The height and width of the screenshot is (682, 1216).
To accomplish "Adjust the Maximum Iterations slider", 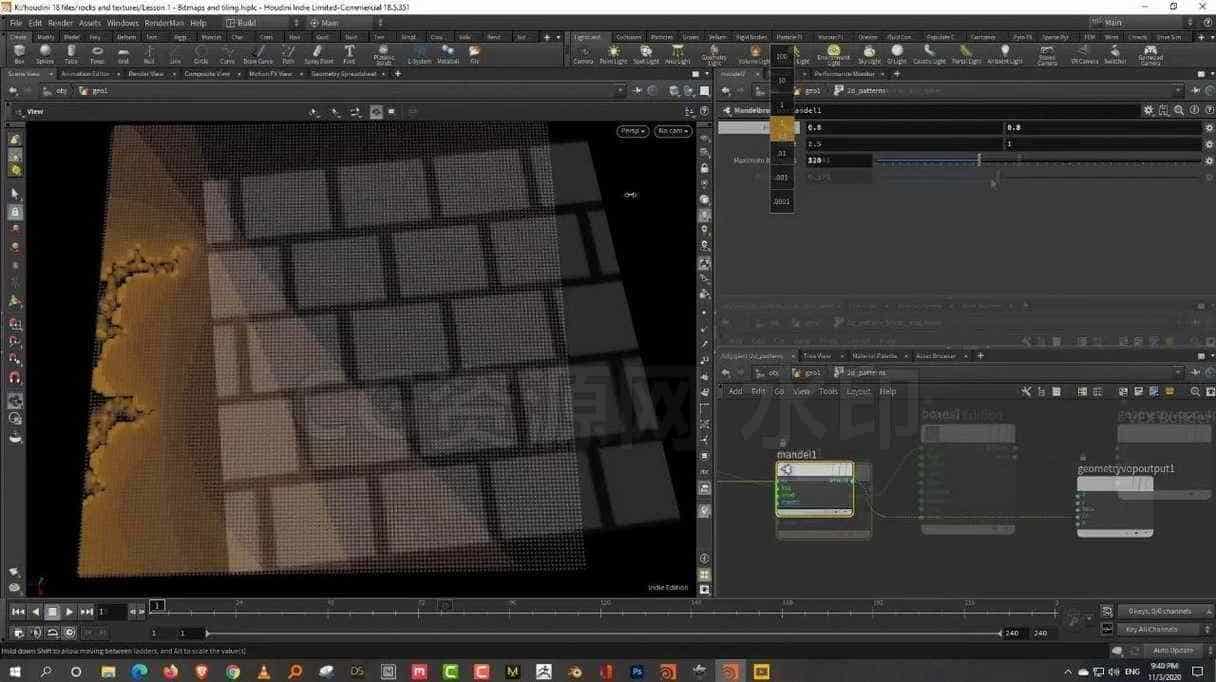I will (1038, 160).
